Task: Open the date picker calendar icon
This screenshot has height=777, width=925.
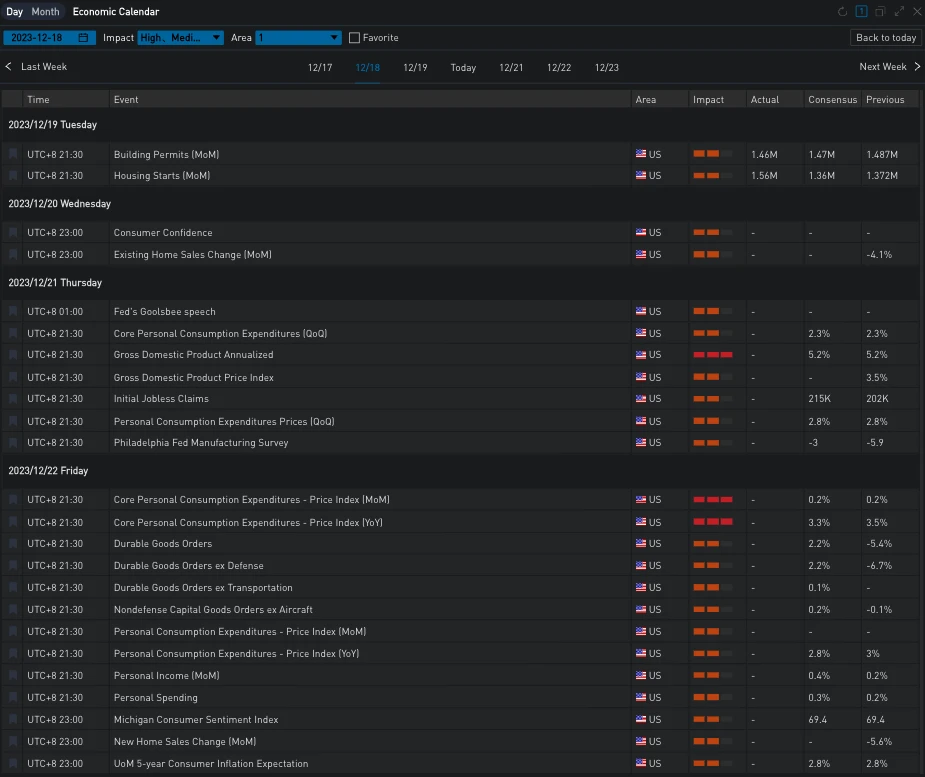Action: coord(83,38)
